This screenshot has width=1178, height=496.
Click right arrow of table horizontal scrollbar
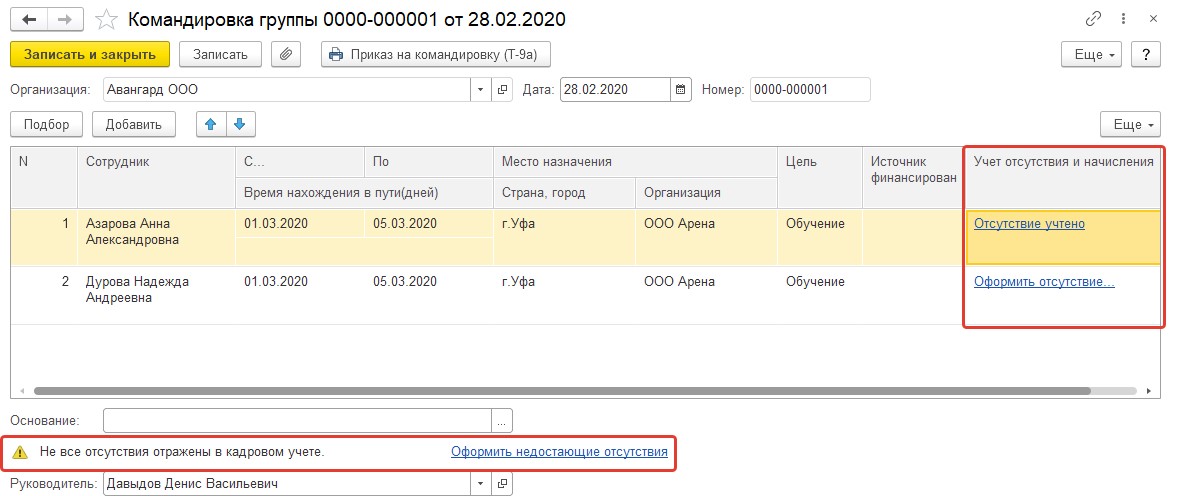tap(1148, 391)
